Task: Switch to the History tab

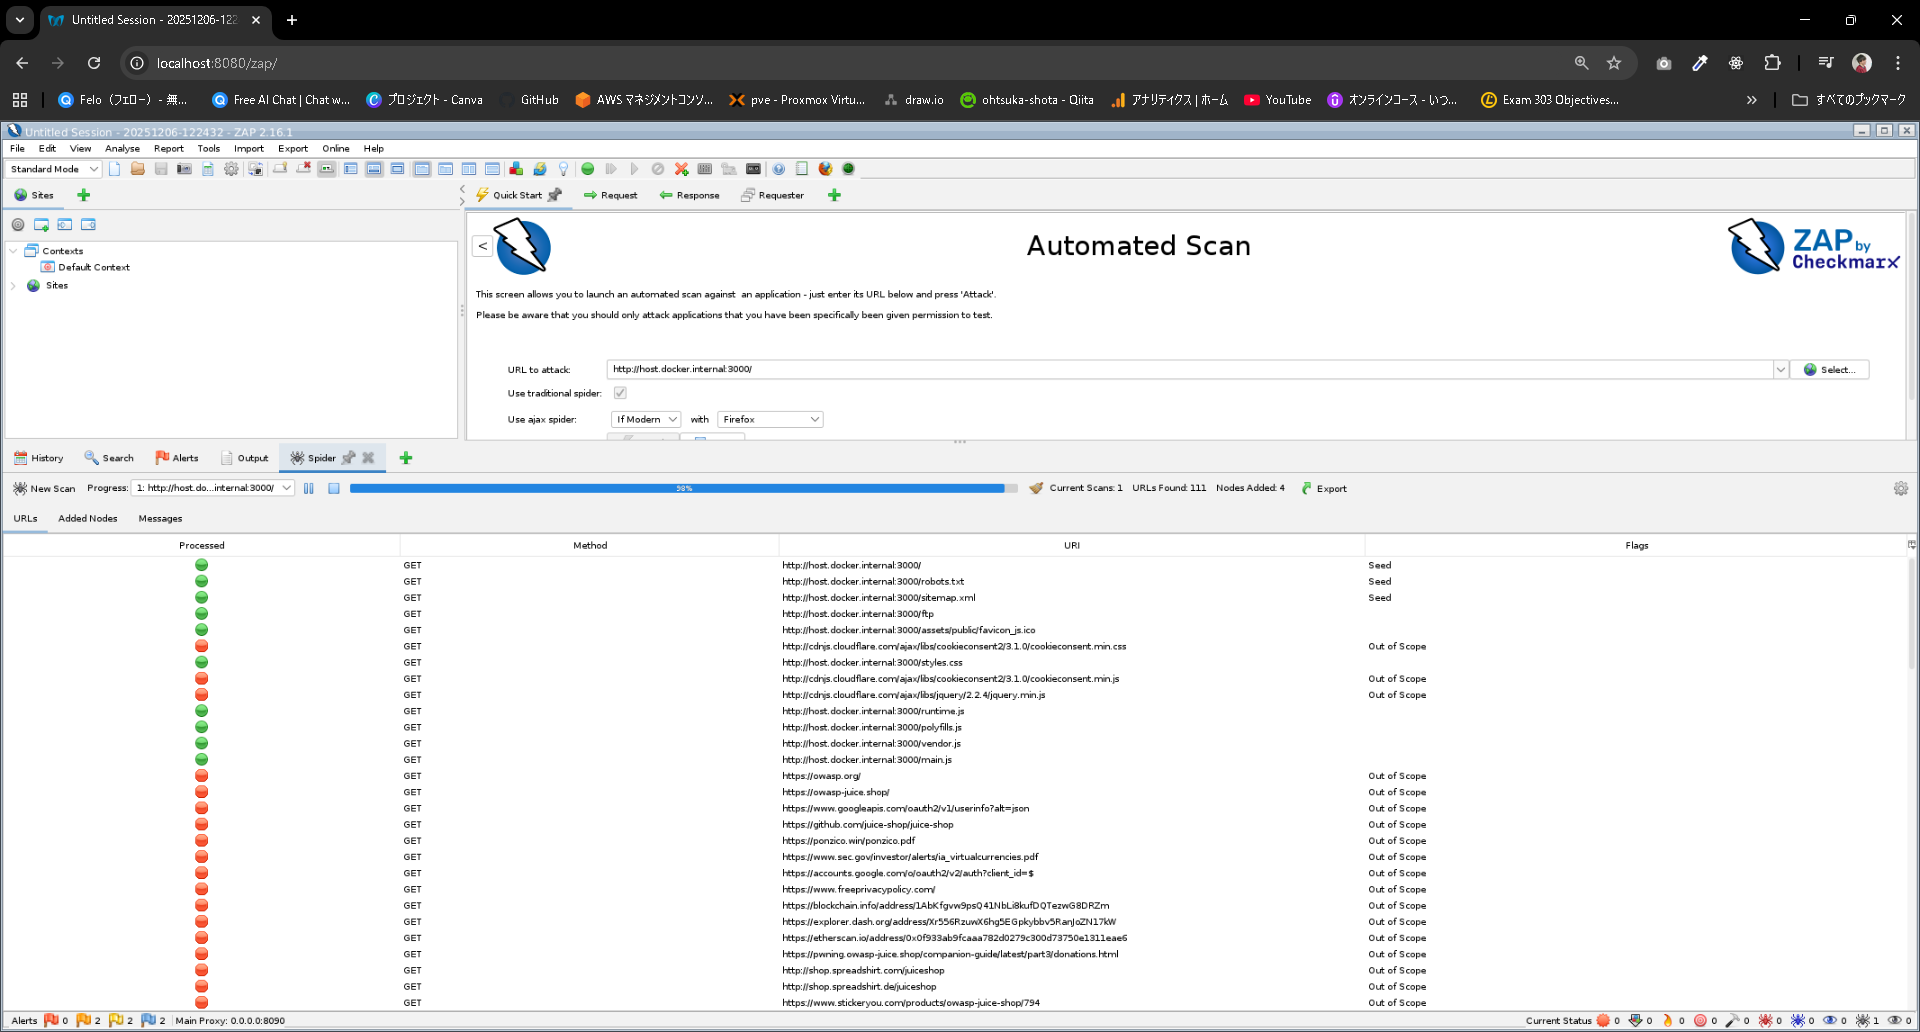Action: pyautogui.click(x=39, y=458)
